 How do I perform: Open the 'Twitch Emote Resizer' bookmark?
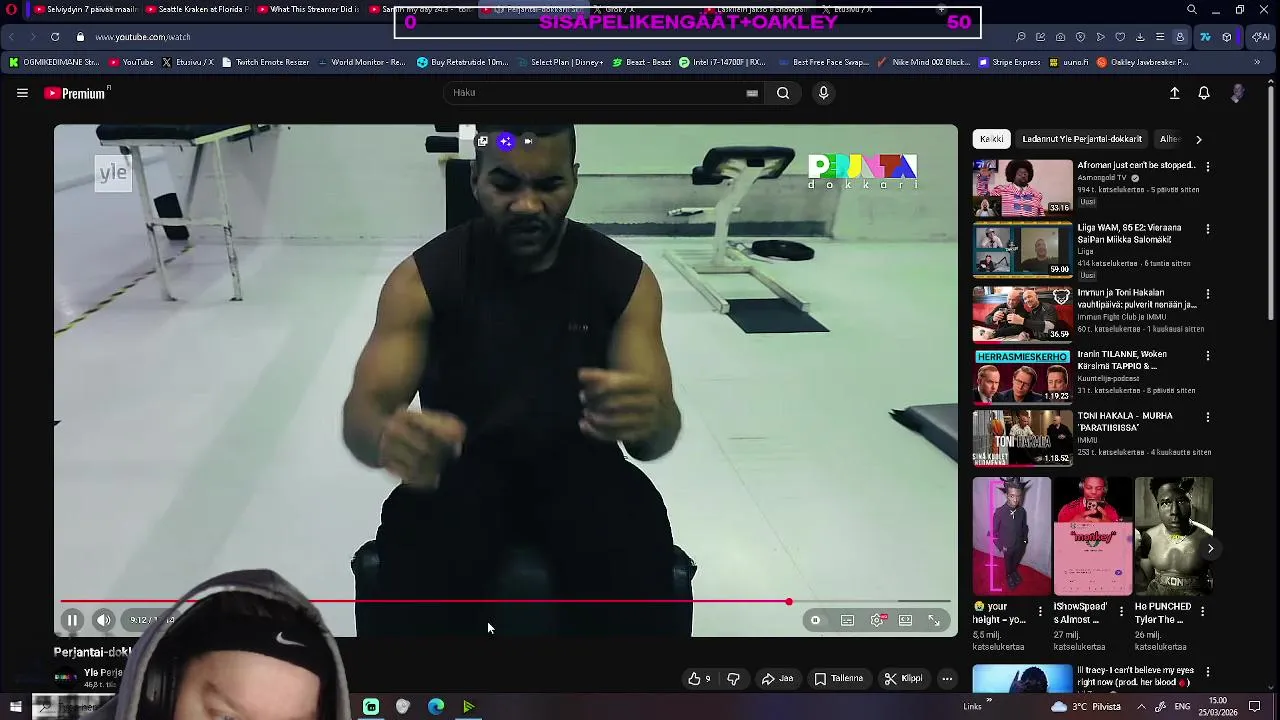coord(266,62)
